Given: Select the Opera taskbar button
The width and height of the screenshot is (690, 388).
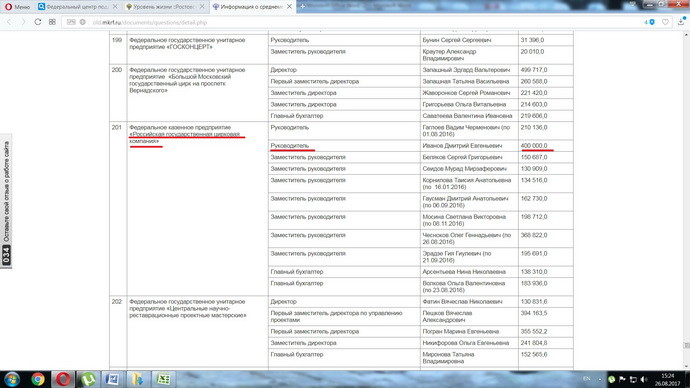Looking at the screenshot, I should [x=63, y=379].
